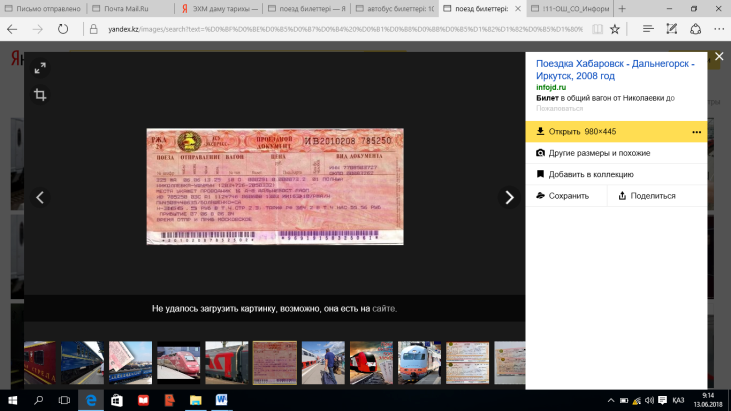This screenshot has height=411, width=731.
Task: Click Пожаловаться link
Action: point(559,109)
